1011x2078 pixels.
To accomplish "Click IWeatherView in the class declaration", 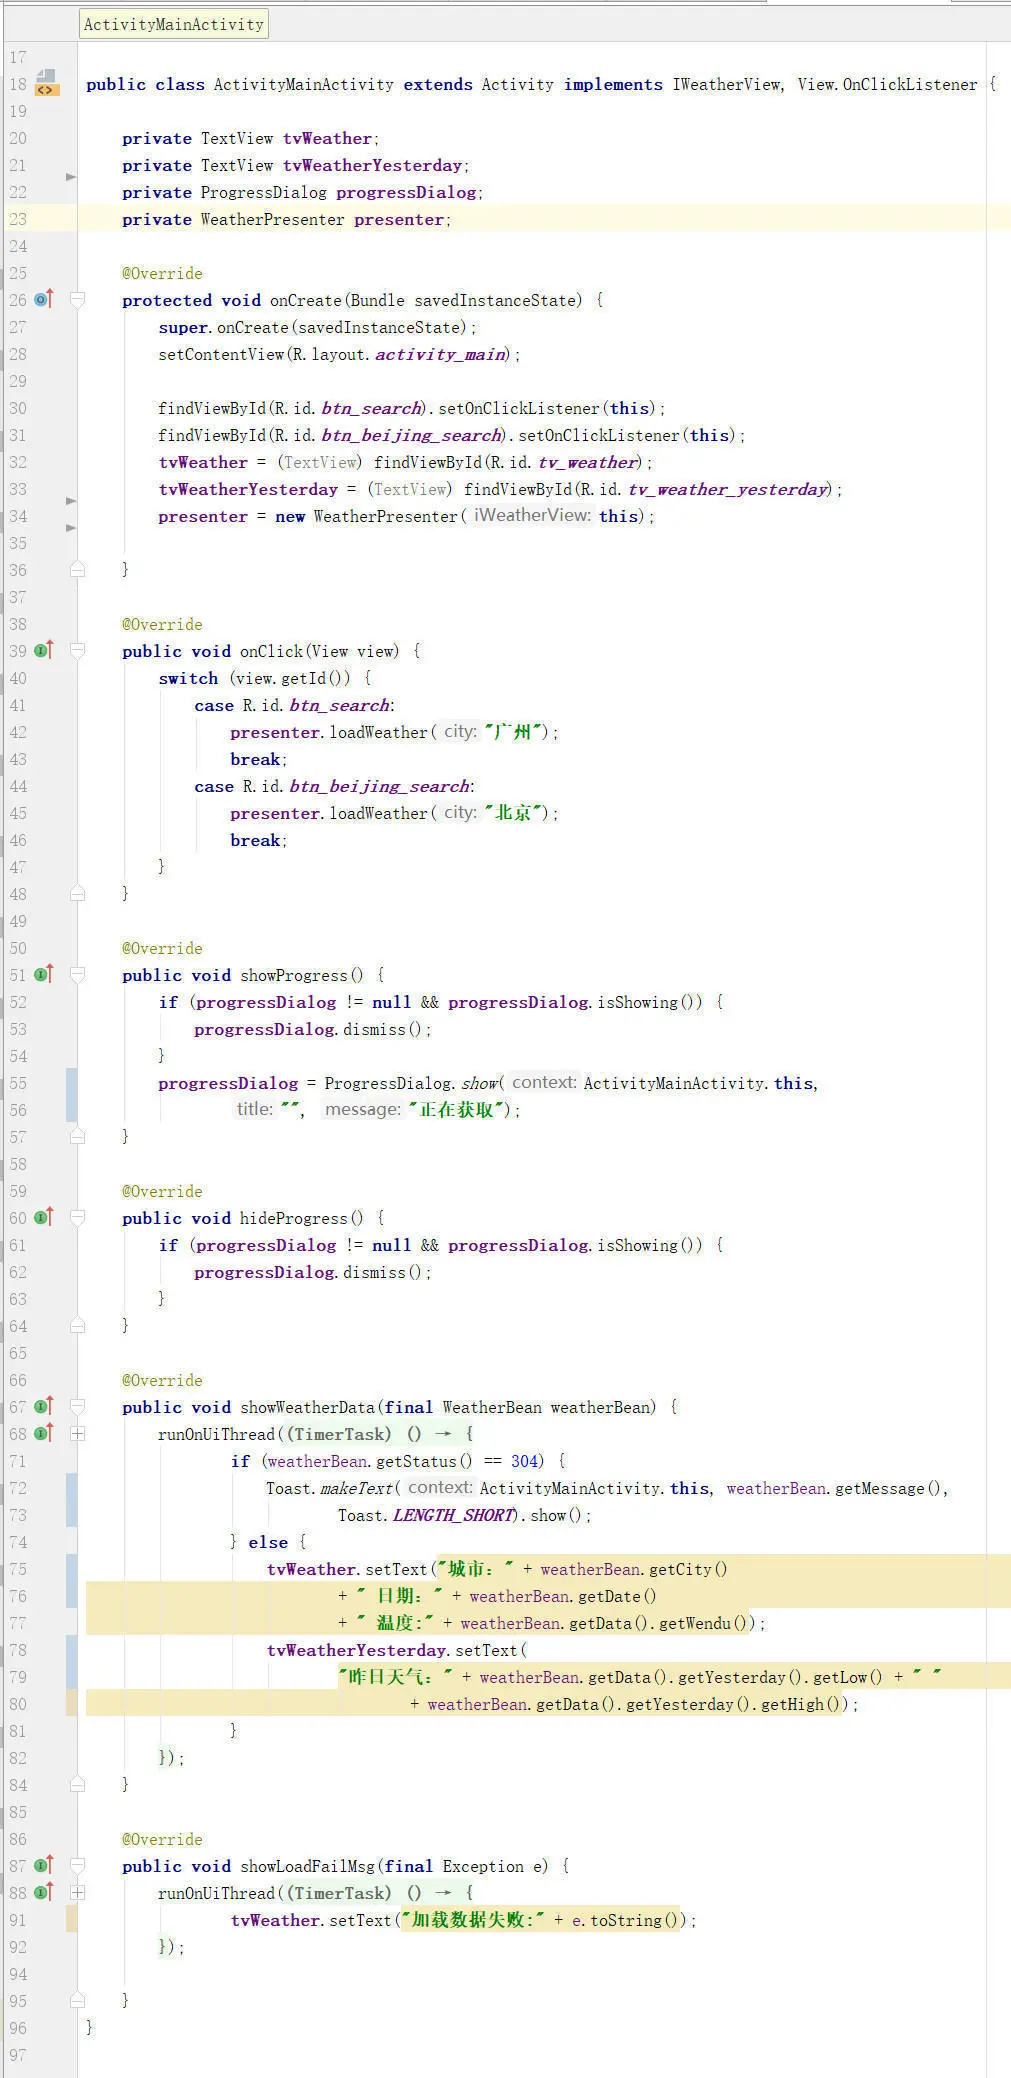I will point(726,84).
